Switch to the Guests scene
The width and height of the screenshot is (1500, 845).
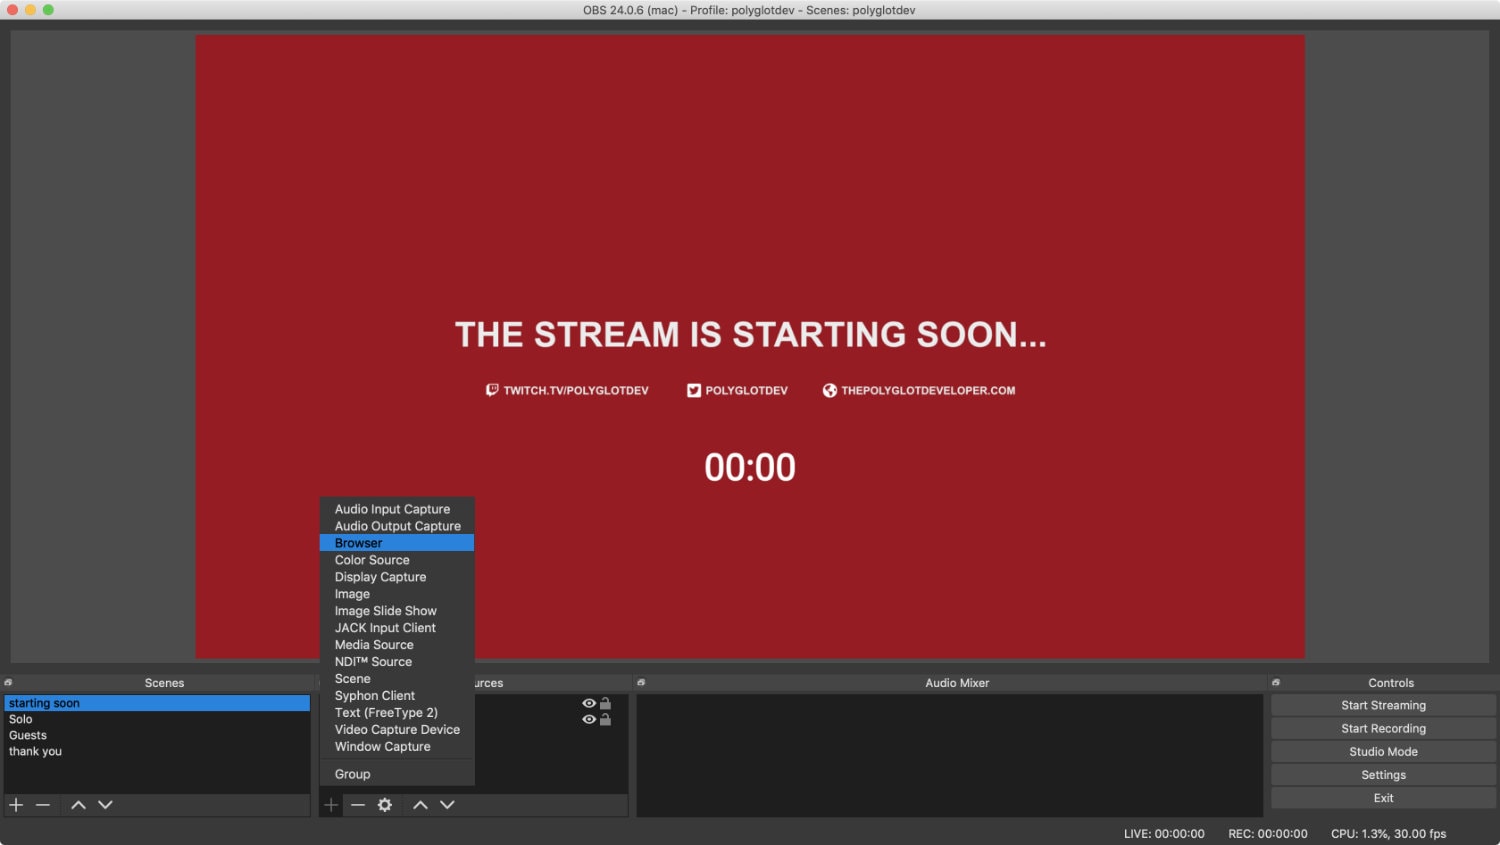[157, 735]
